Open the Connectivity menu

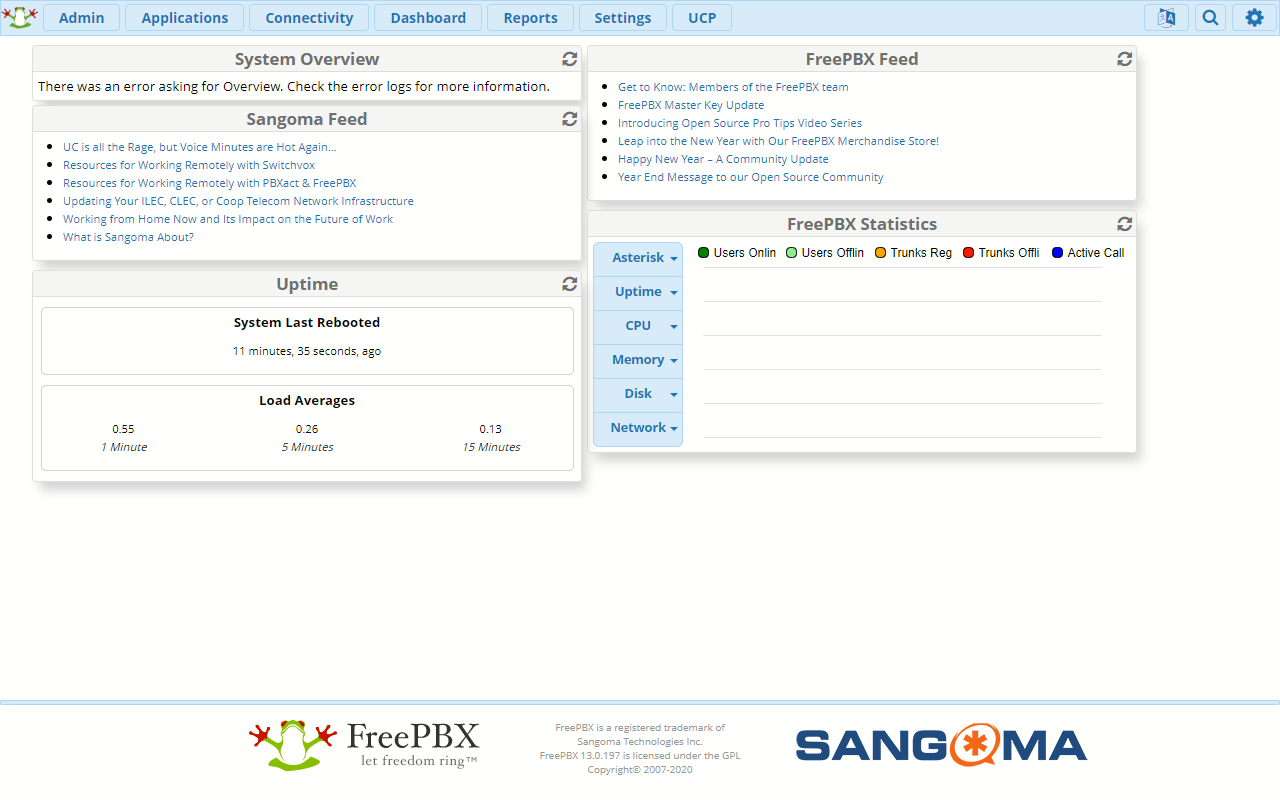(309, 17)
